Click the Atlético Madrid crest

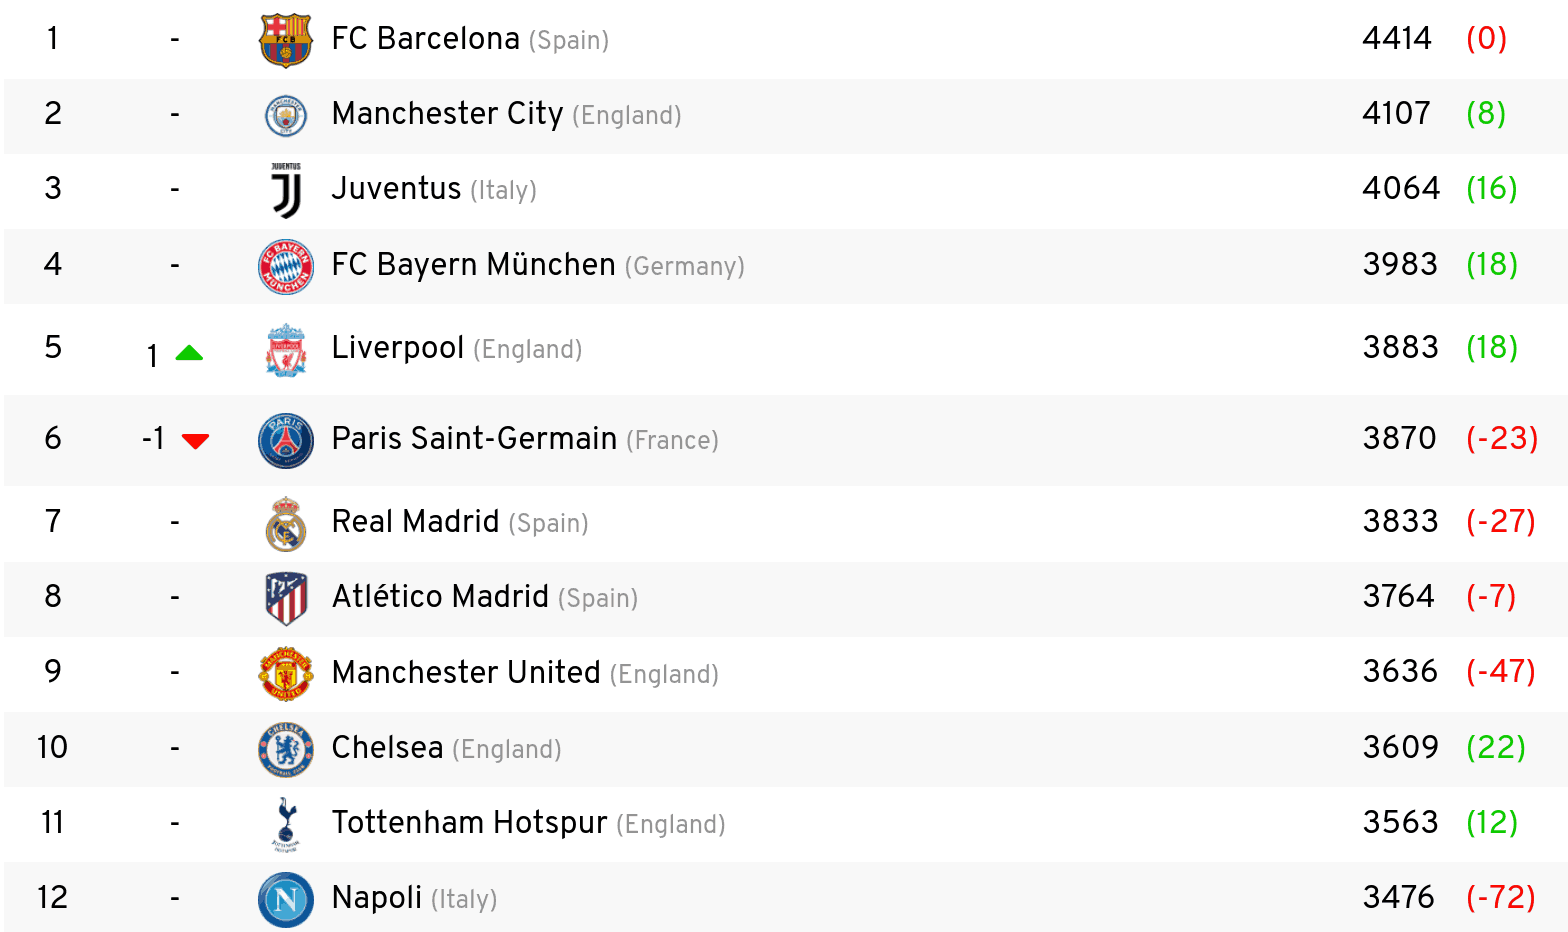click(x=286, y=598)
